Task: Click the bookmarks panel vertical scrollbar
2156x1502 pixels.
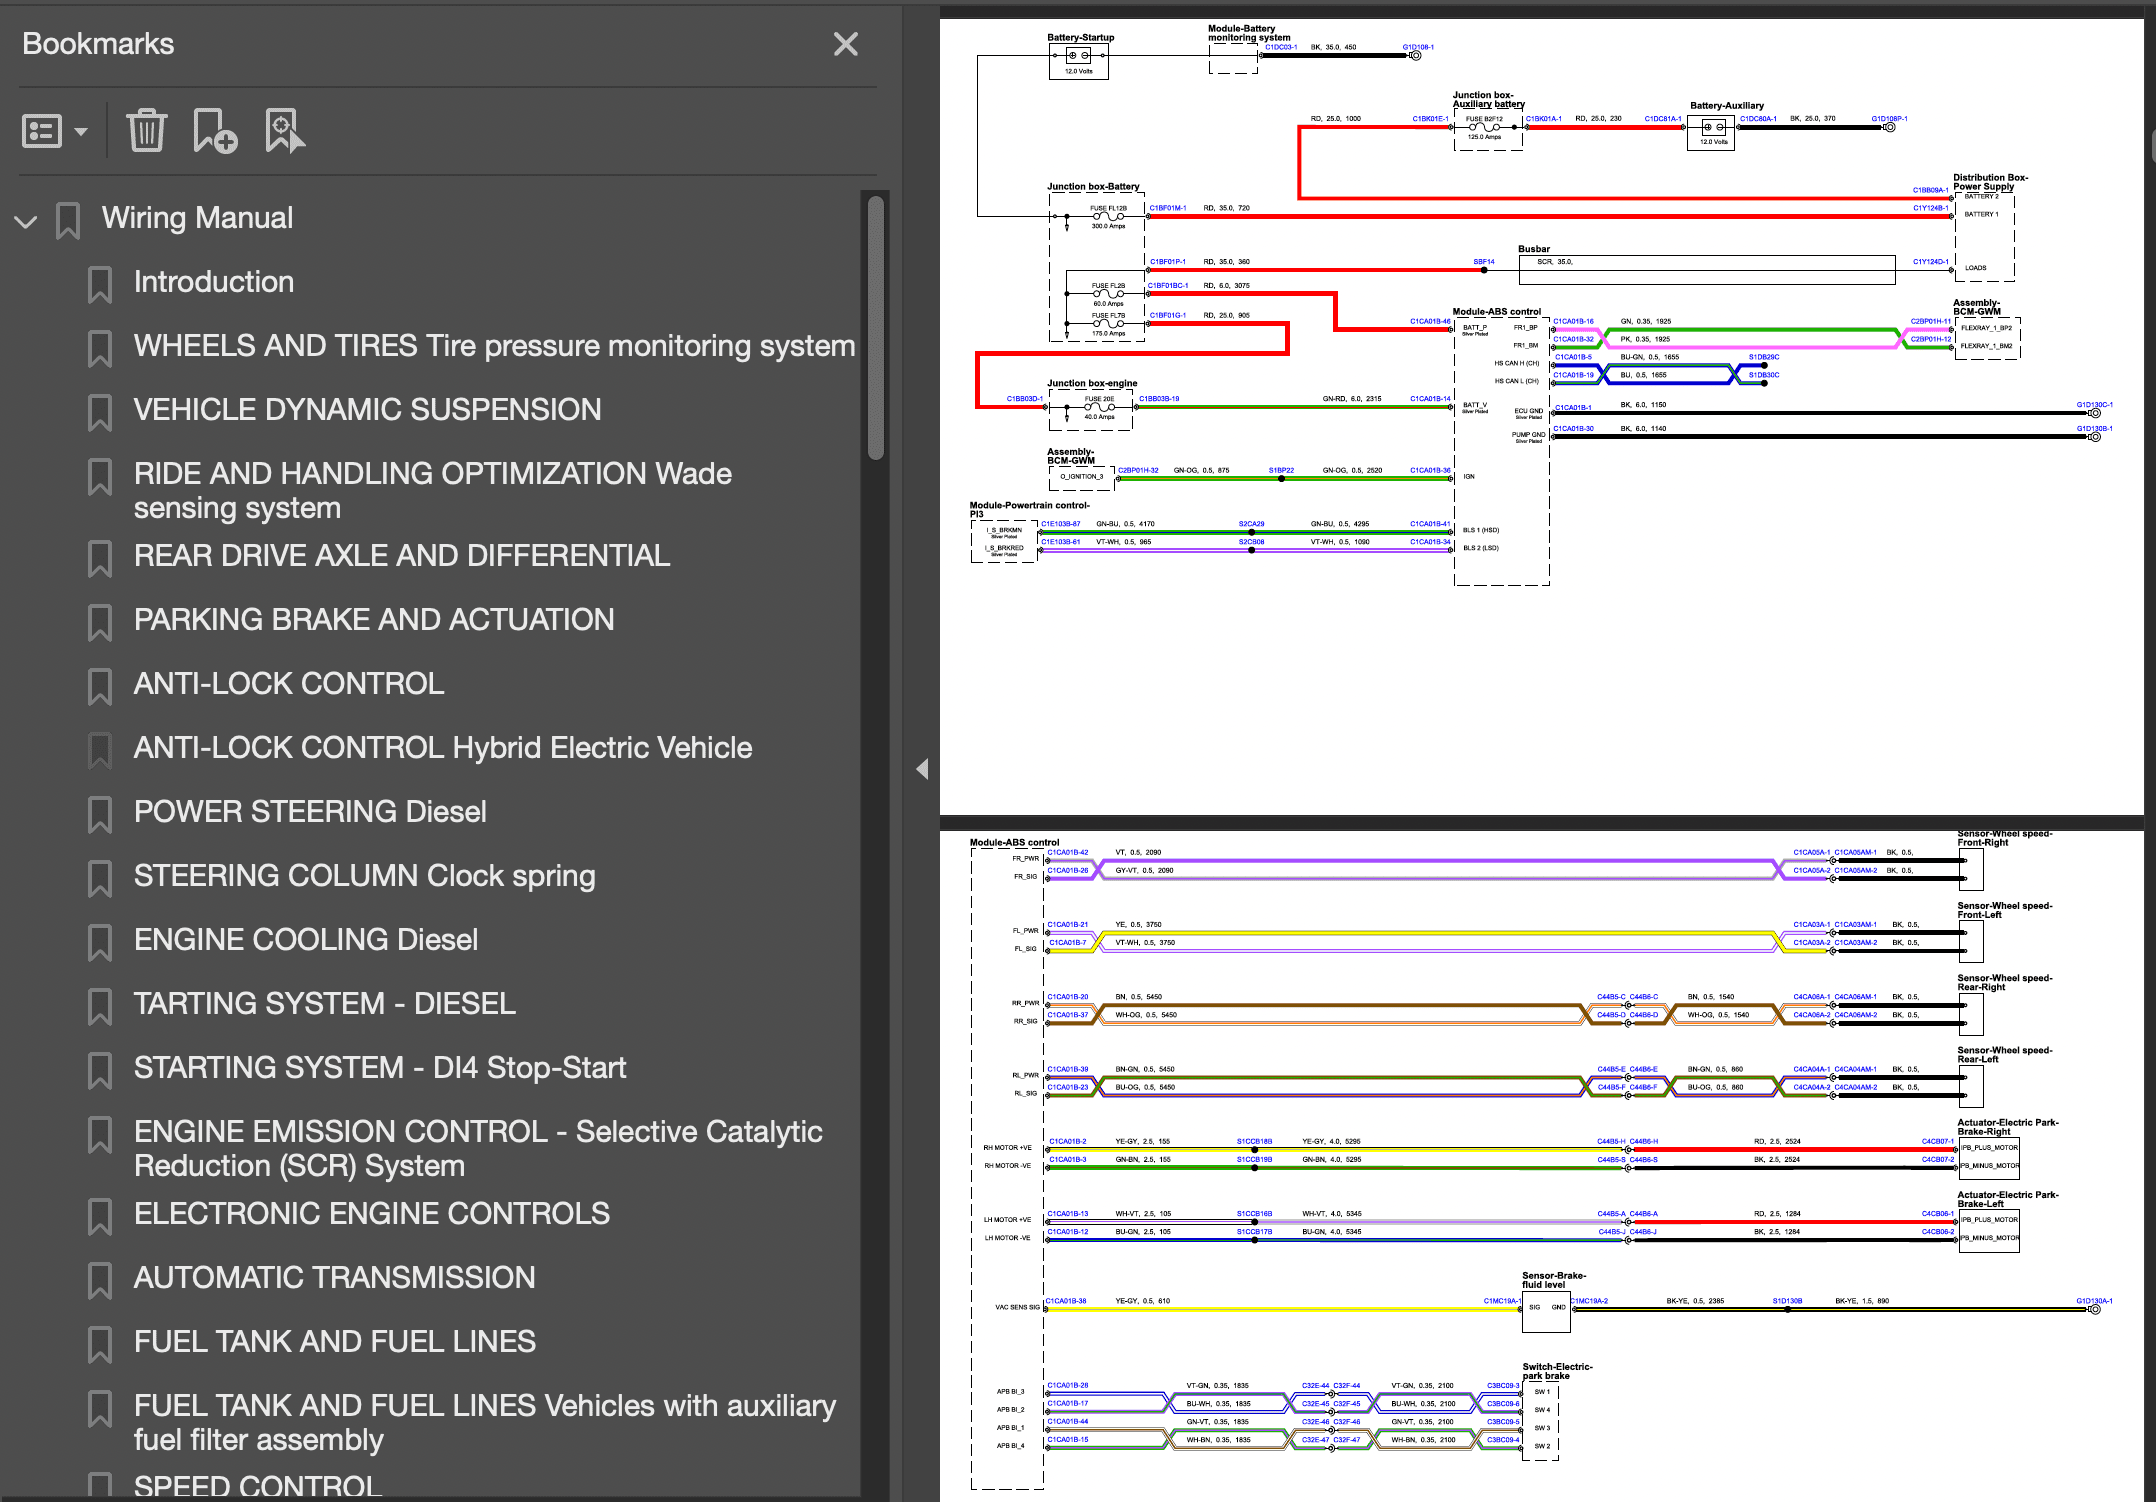Action: click(x=875, y=330)
